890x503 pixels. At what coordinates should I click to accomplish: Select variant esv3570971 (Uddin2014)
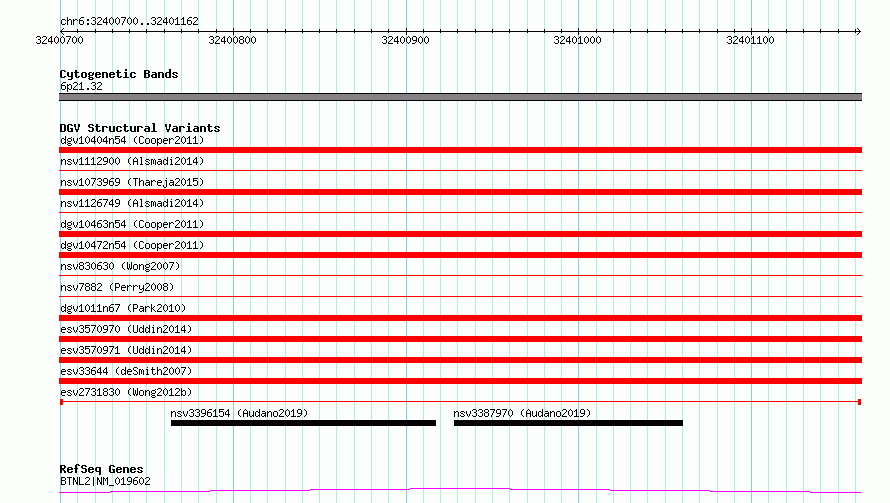click(126, 350)
